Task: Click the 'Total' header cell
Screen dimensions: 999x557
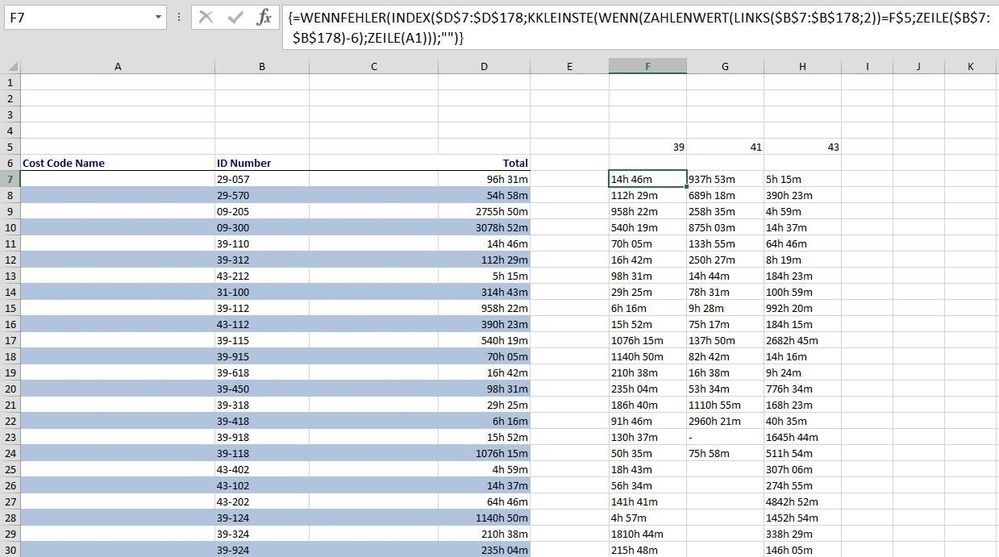Action: click(484, 163)
